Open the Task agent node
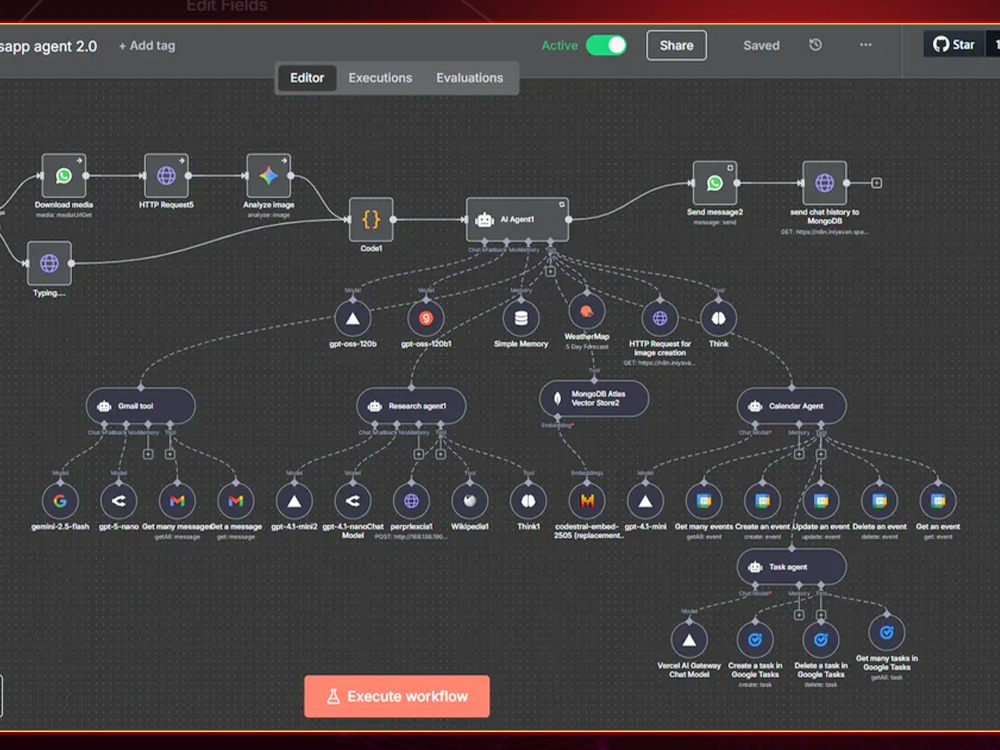The height and width of the screenshot is (750, 1000). [791, 566]
